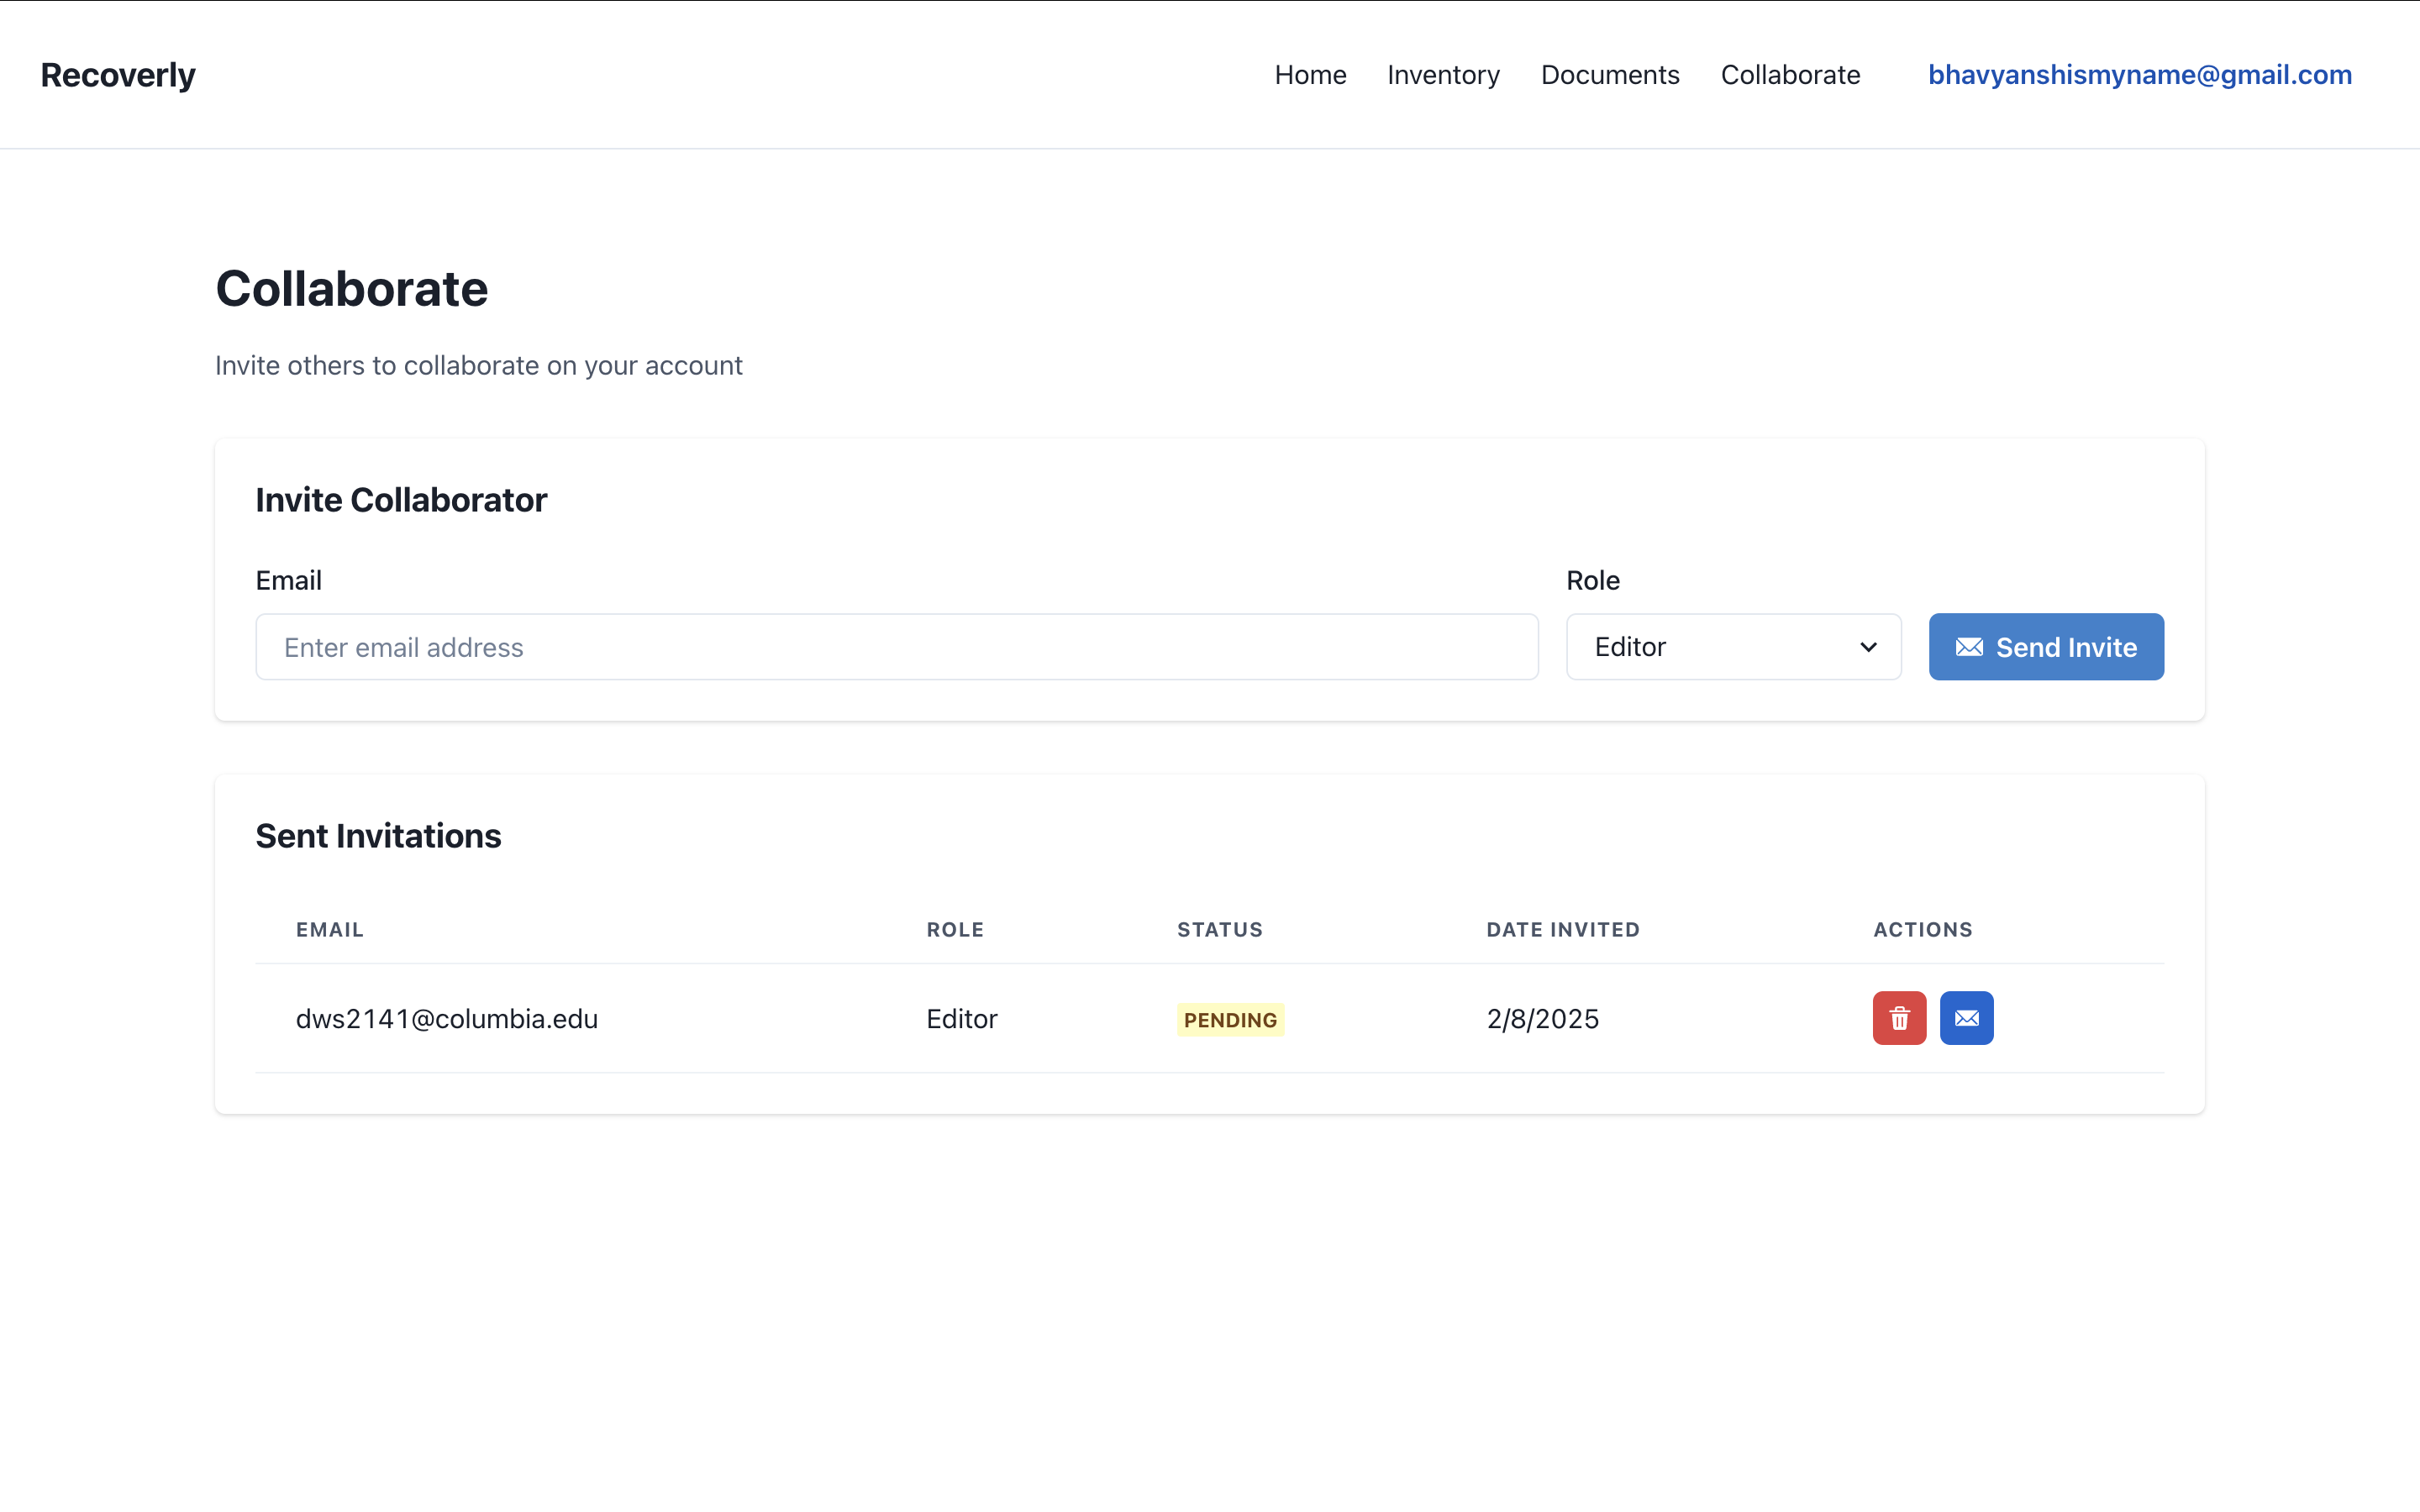Click the EMAIL column header
Image resolution: width=2420 pixels, height=1512 pixels.
click(x=330, y=930)
